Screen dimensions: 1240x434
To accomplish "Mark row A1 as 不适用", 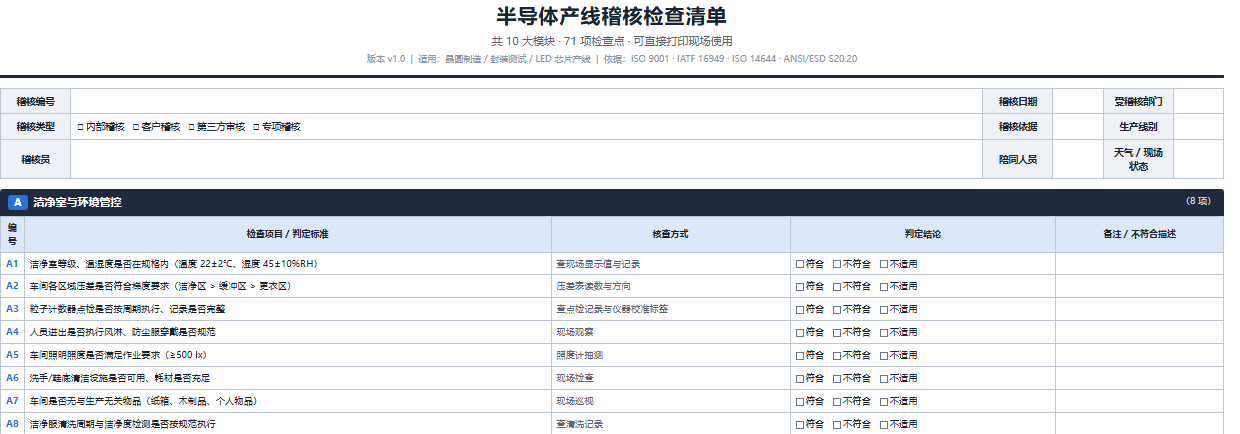I will point(883,264).
